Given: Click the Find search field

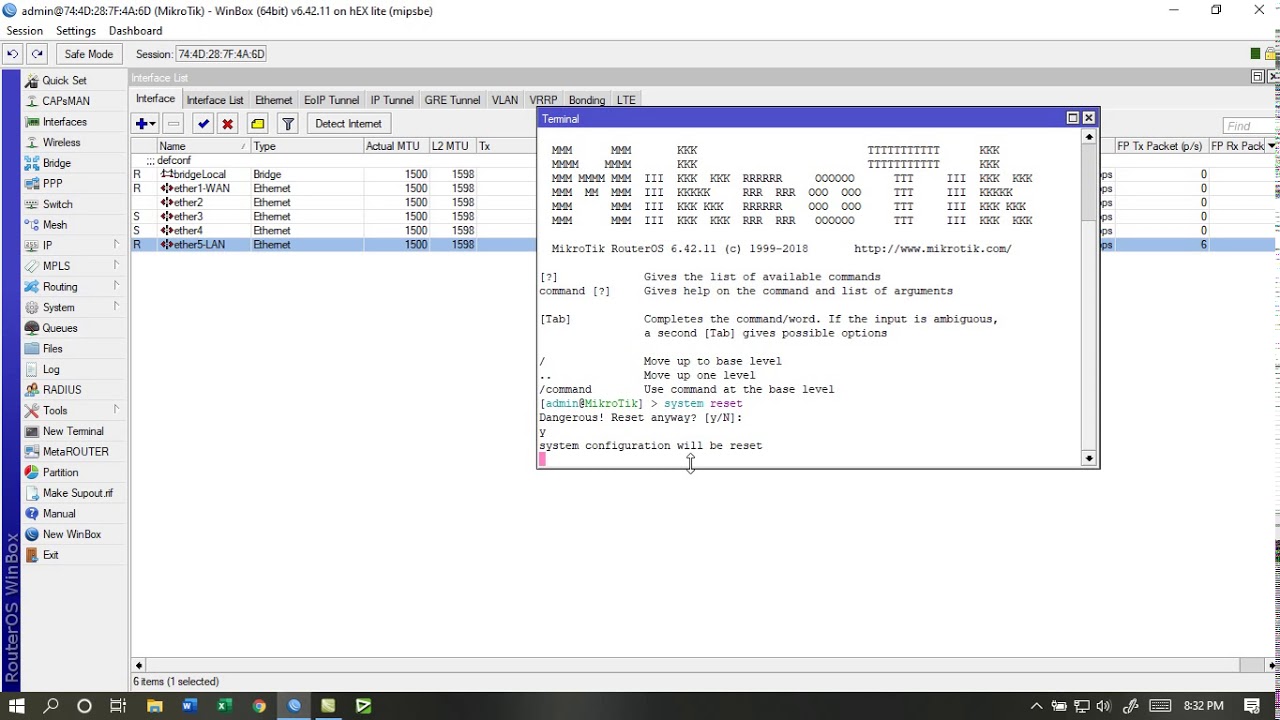Looking at the screenshot, I should point(1250,126).
